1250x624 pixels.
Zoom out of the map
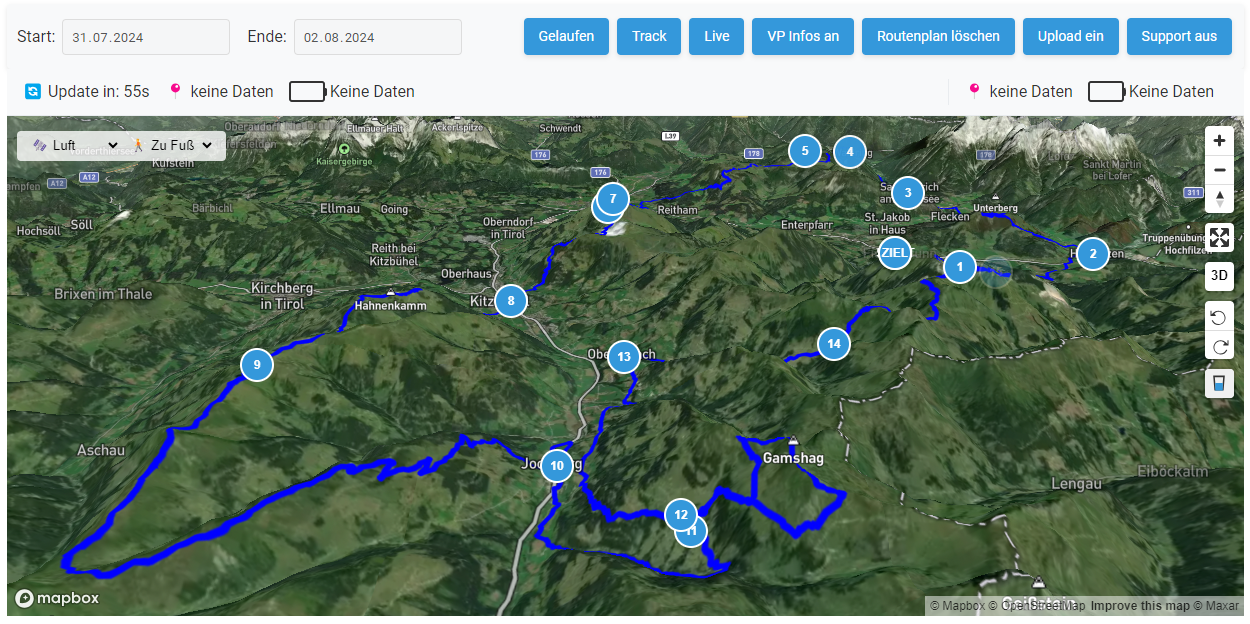tap(1219, 170)
